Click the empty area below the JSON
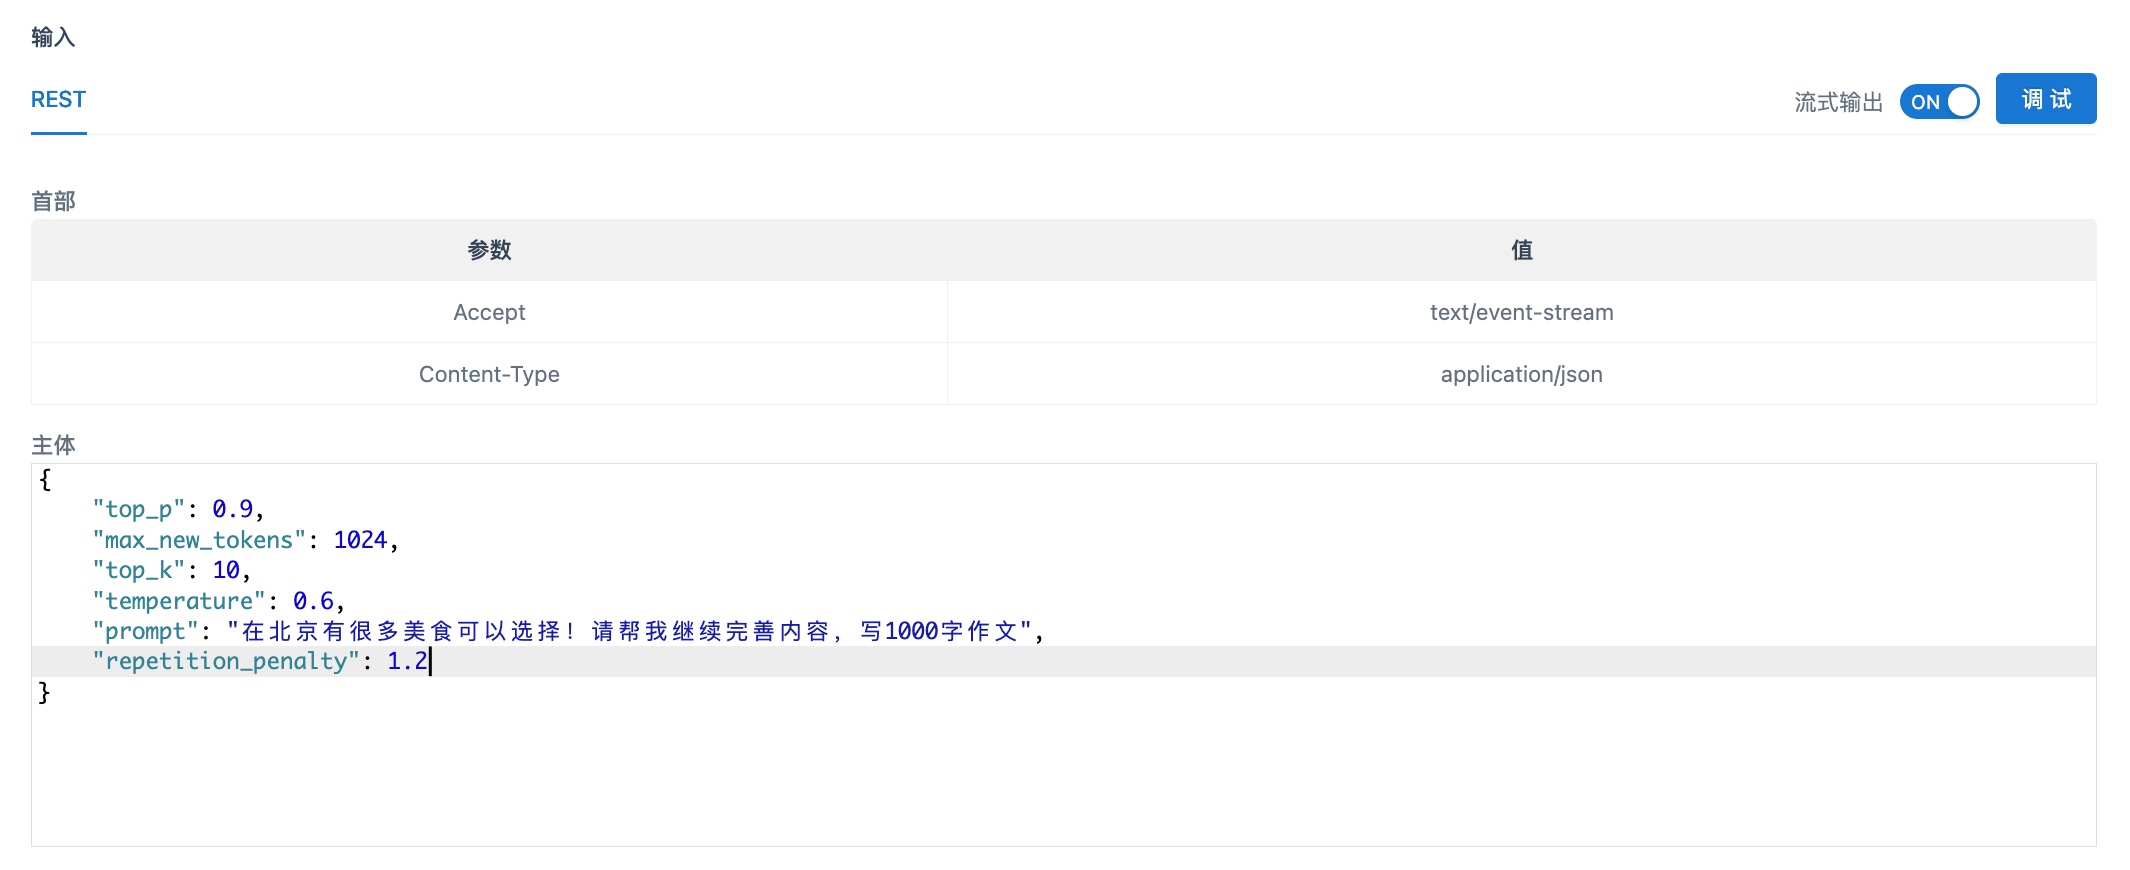 pos(1000,780)
